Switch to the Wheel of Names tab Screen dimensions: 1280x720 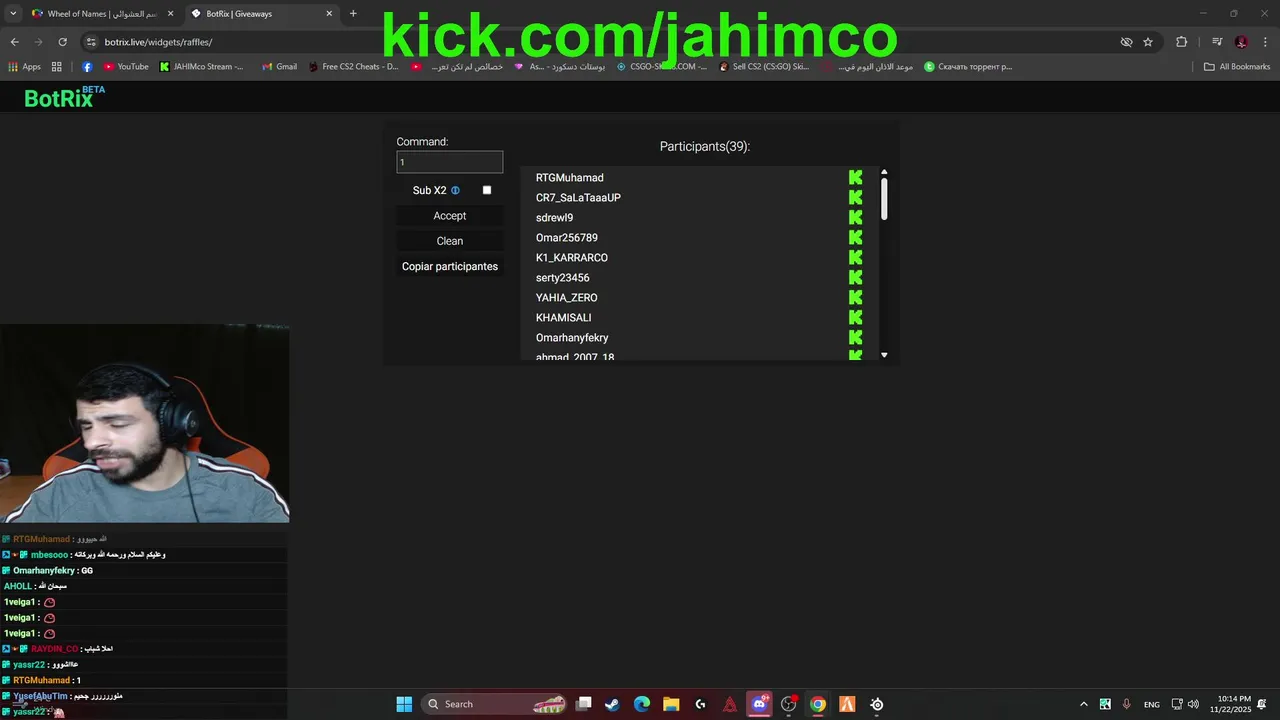[x=102, y=14]
